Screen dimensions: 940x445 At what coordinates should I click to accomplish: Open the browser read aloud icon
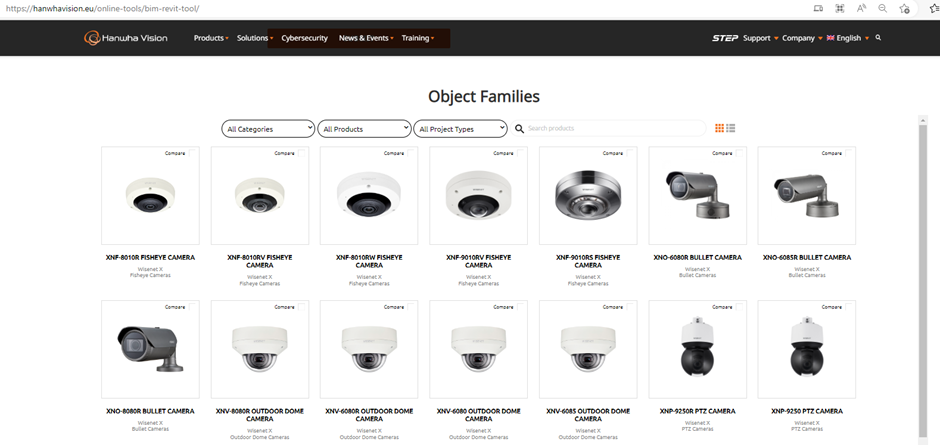click(x=860, y=8)
